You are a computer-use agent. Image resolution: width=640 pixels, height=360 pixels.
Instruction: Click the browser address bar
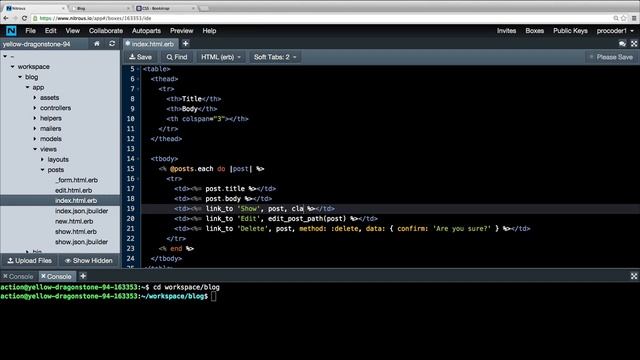322,18
